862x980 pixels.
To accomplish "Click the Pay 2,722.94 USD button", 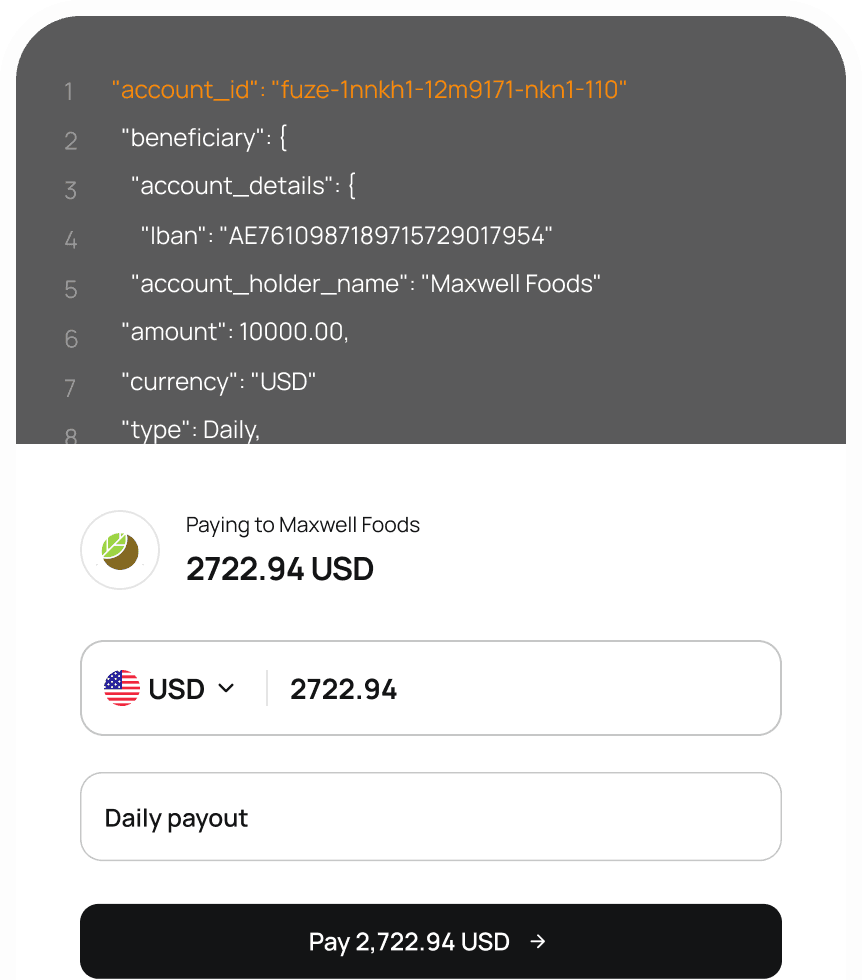I will (430, 941).
